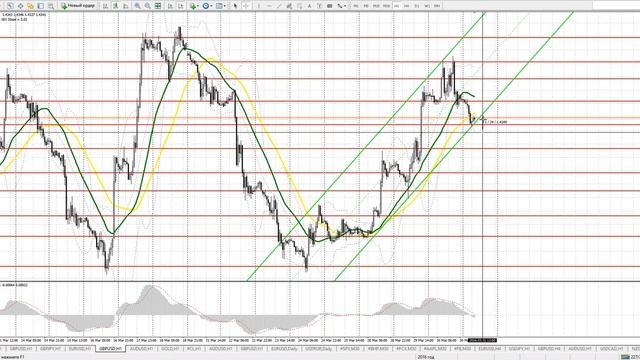Open the crosshair-shaped Data Window icon
Screen dimensions: 640x360
(x=20, y=6)
